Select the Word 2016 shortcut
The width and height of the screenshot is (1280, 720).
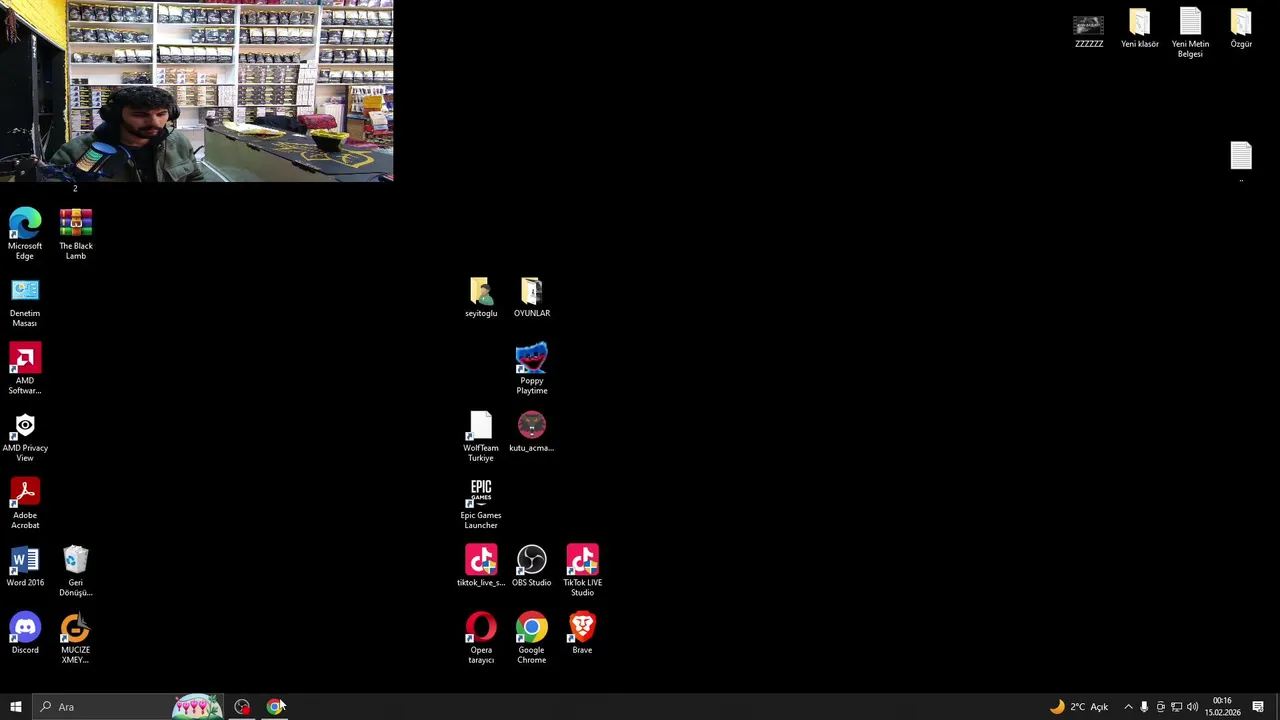pos(25,567)
